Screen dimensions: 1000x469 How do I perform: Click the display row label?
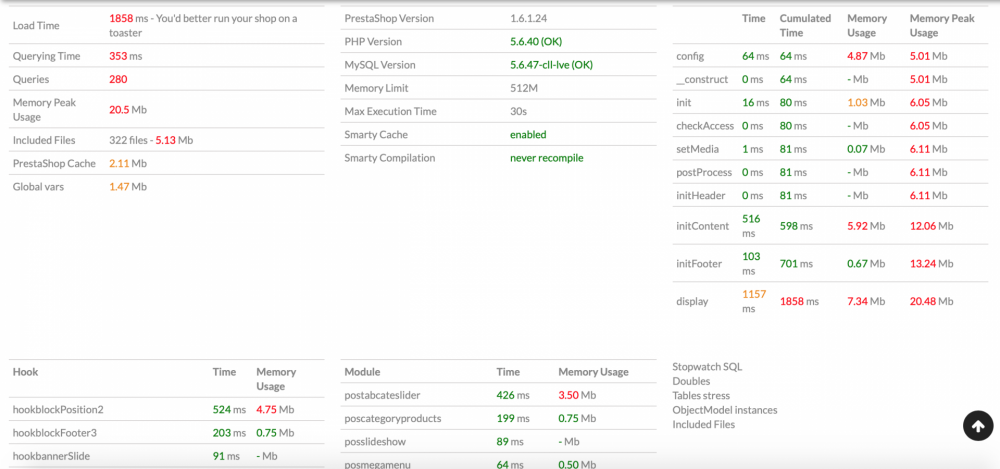[692, 301]
